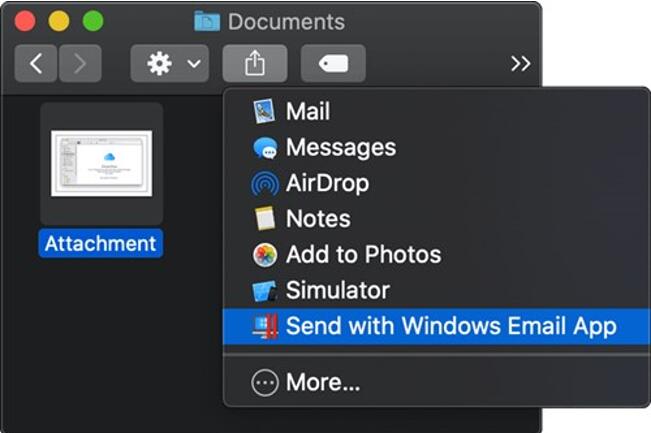
Task: Select AirDrop in the share menu
Action: (436, 183)
